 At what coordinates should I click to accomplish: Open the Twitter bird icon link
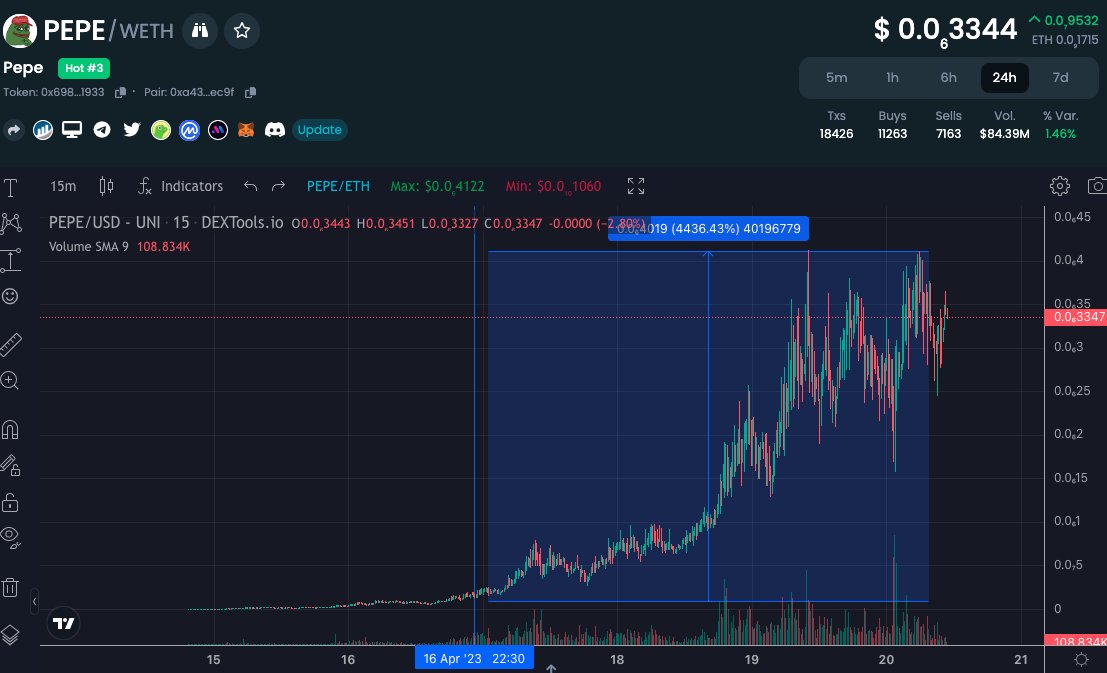click(131, 130)
